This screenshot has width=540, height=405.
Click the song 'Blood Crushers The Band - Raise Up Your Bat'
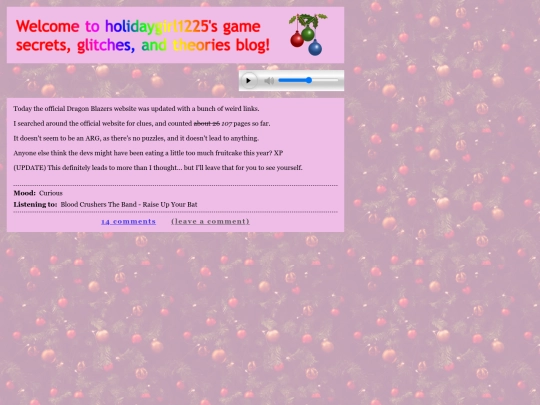tap(129, 204)
